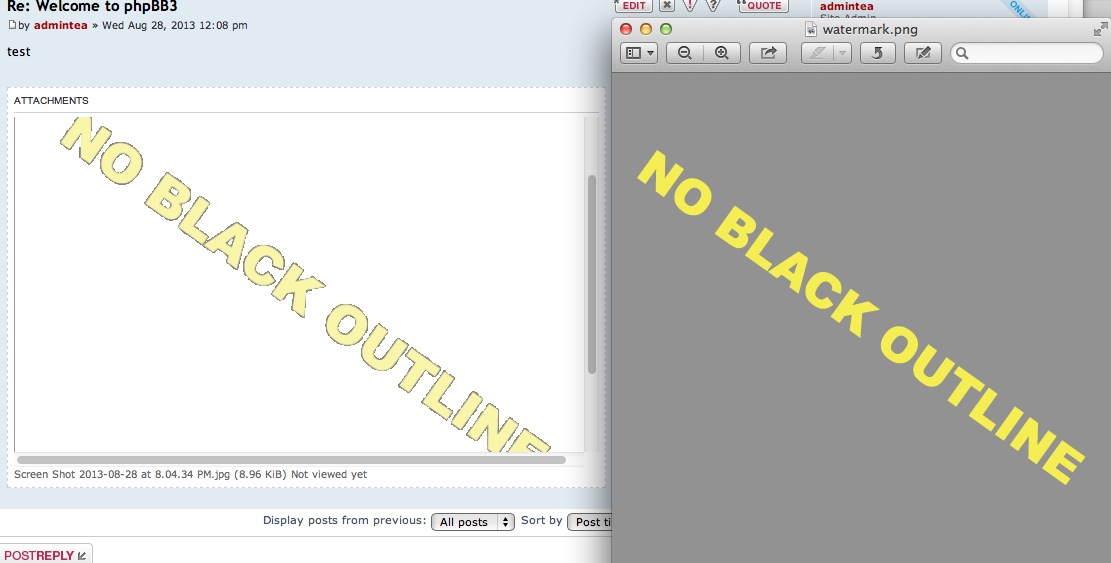Screen dimensions: 1111x563
Task: Zoom in on the watermark image
Action: (x=721, y=53)
